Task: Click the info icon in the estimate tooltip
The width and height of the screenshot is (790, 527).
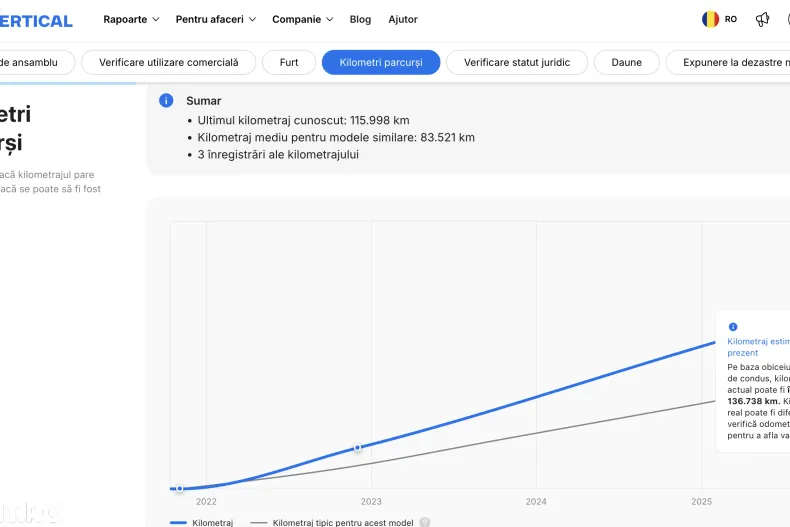Action: click(733, 327)
